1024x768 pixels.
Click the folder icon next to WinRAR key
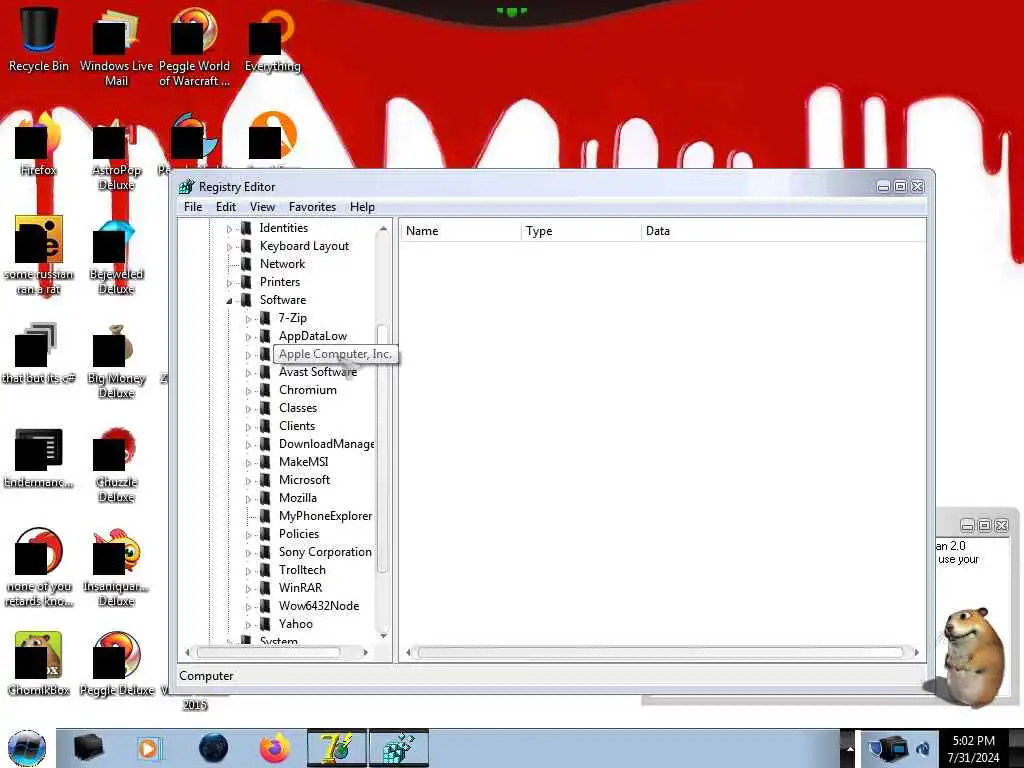(264, 588)
